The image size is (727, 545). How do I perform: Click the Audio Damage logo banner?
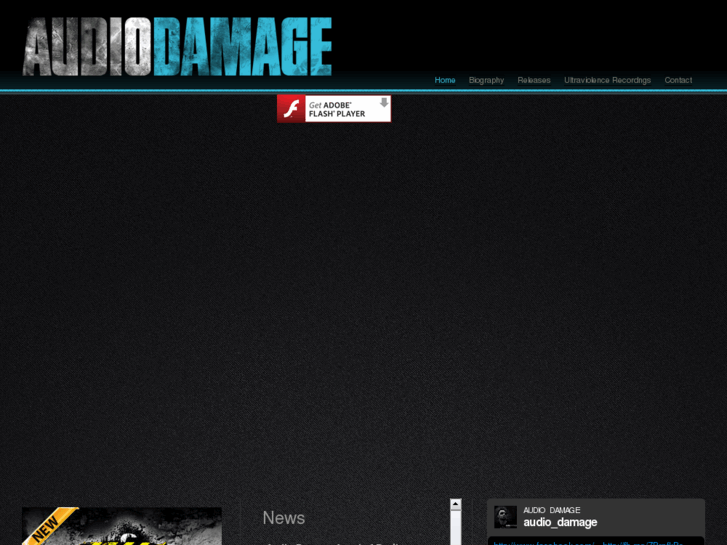(177, 46)
